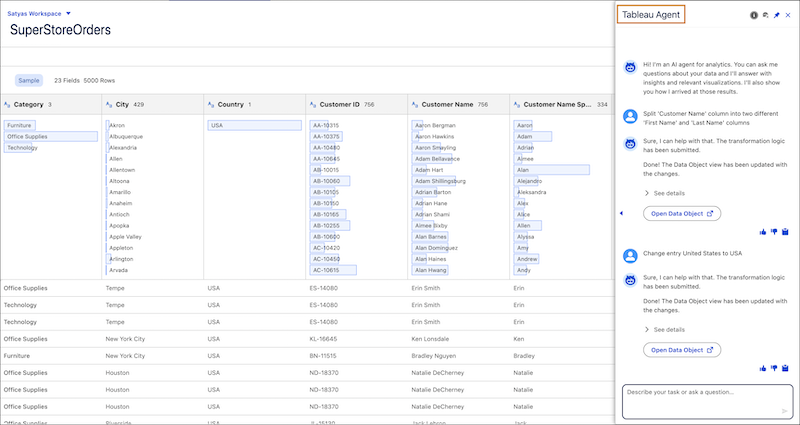Select the Office Supplies histogram bar

pos(51,137)
